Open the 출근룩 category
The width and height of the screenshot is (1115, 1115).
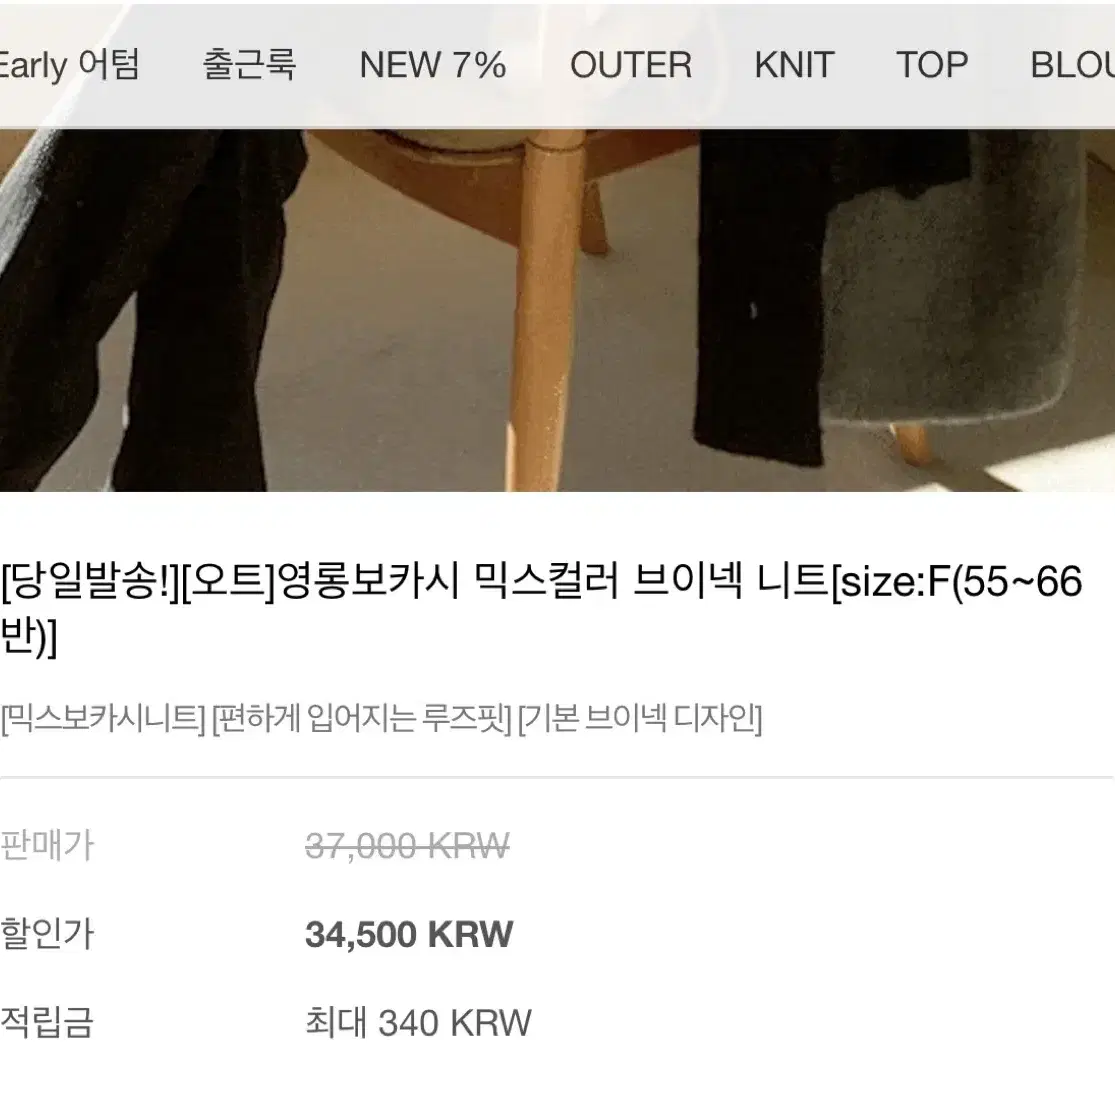(x=249, y=65)
